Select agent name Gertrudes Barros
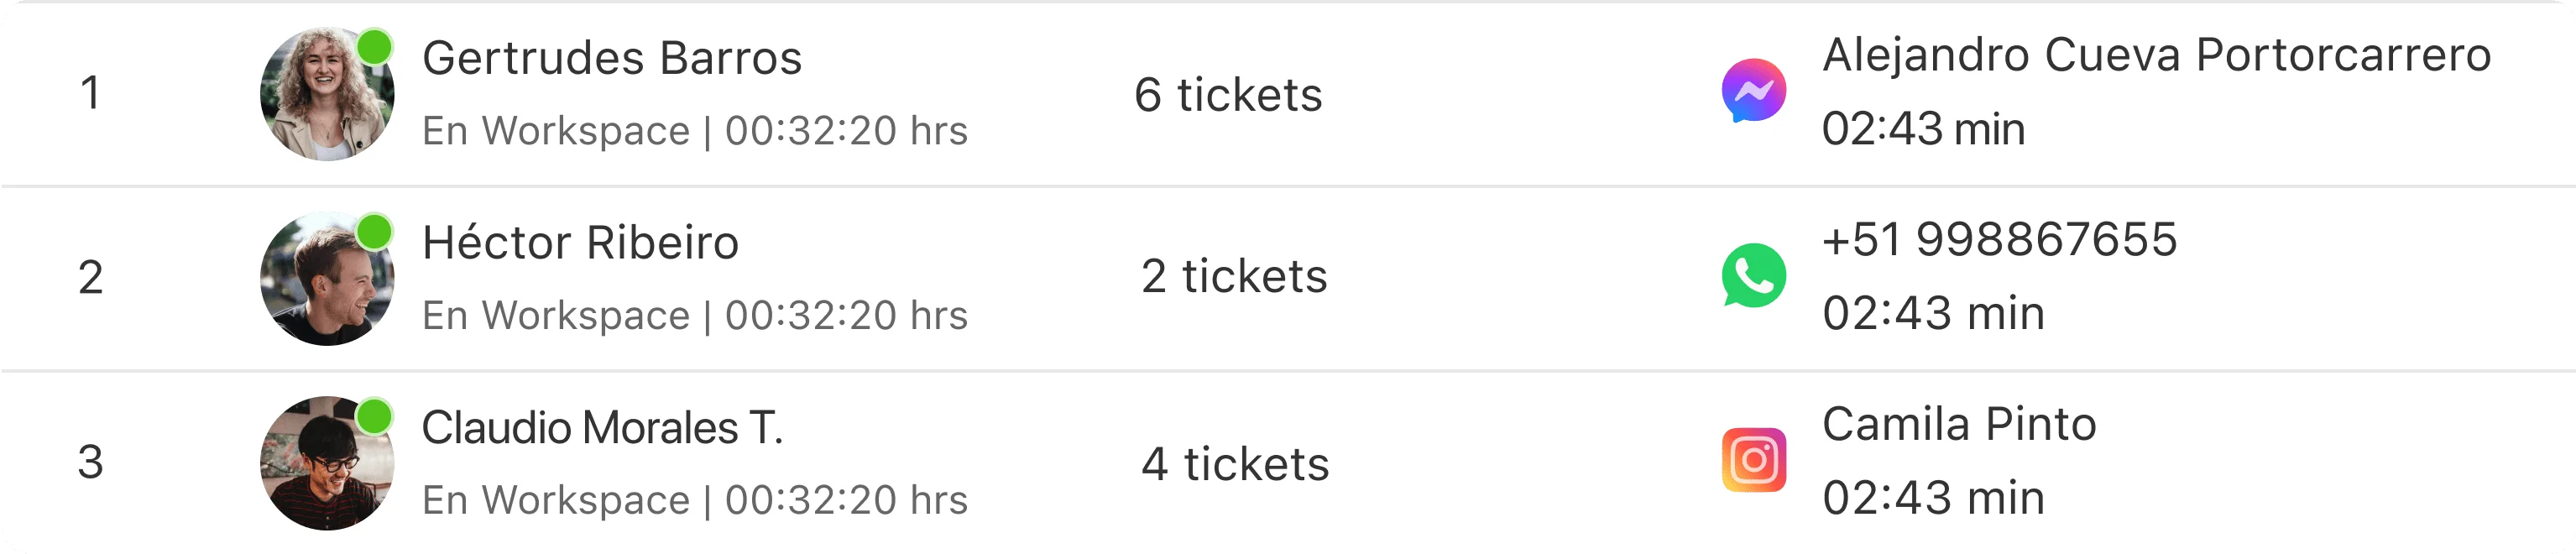 pyautogui.click(x=612, y=58)
